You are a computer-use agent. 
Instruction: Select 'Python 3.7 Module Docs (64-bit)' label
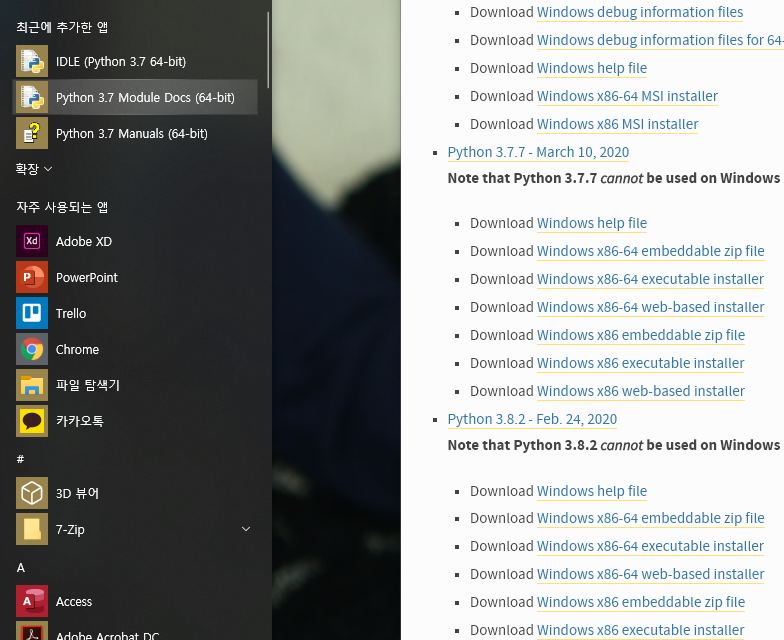coord(145,98)
